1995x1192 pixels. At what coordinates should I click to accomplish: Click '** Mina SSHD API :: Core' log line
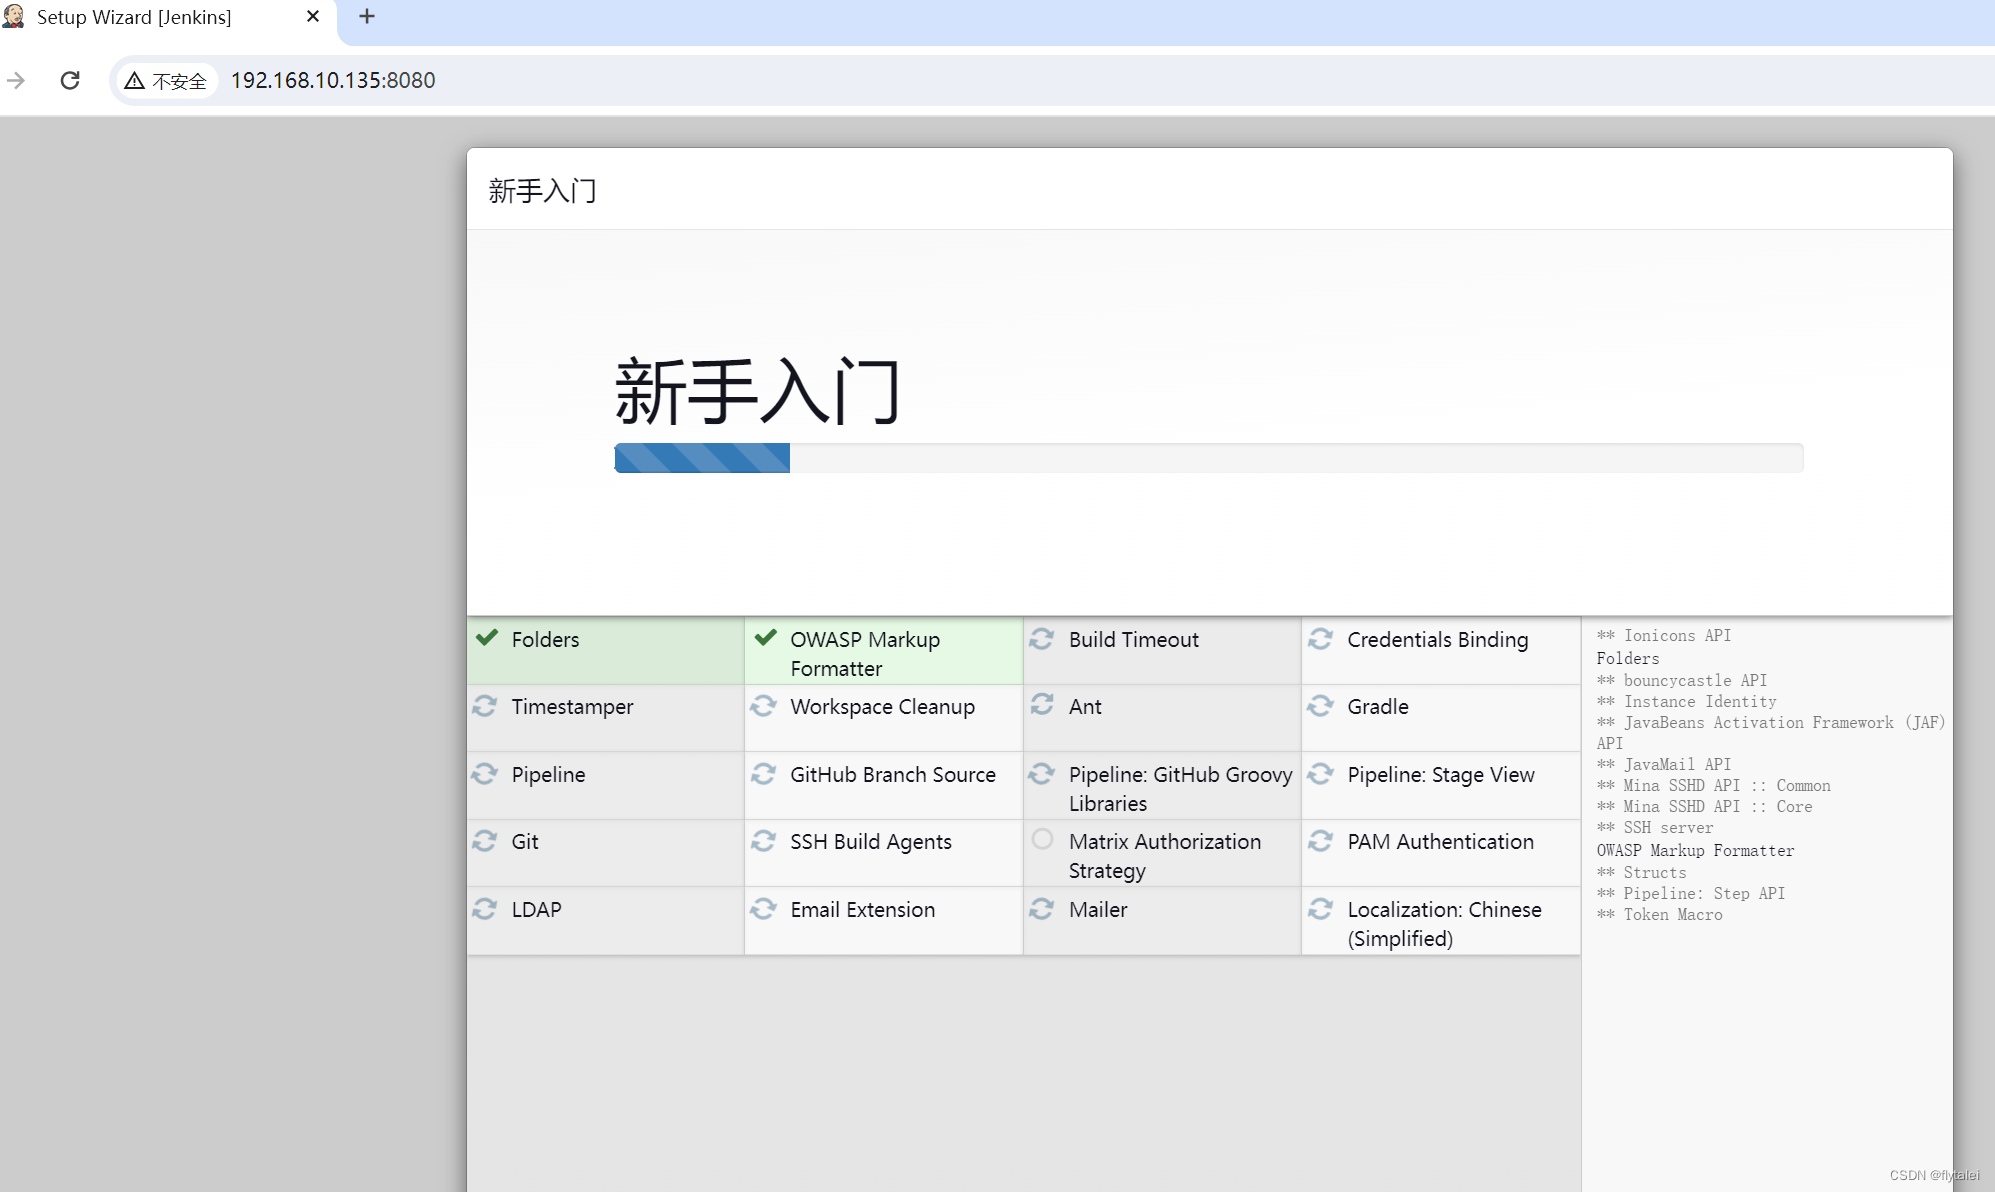1704,806
